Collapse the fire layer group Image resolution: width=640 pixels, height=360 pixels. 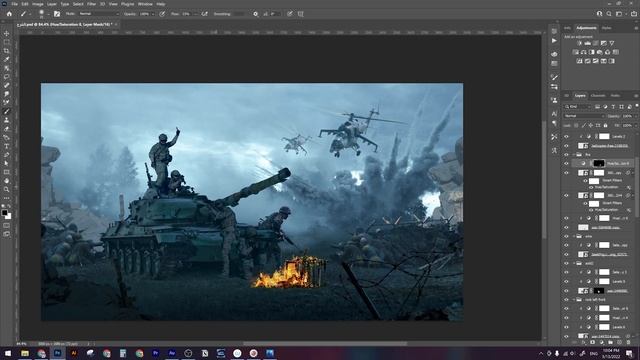tap(574, 155)
